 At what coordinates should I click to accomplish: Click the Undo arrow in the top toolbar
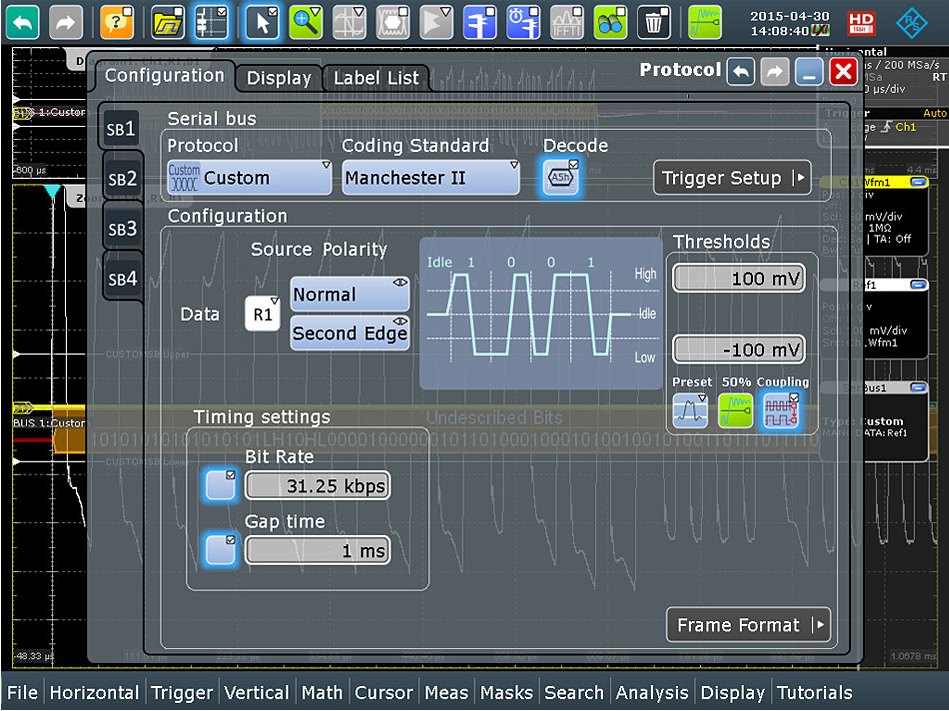coord(22,21)
